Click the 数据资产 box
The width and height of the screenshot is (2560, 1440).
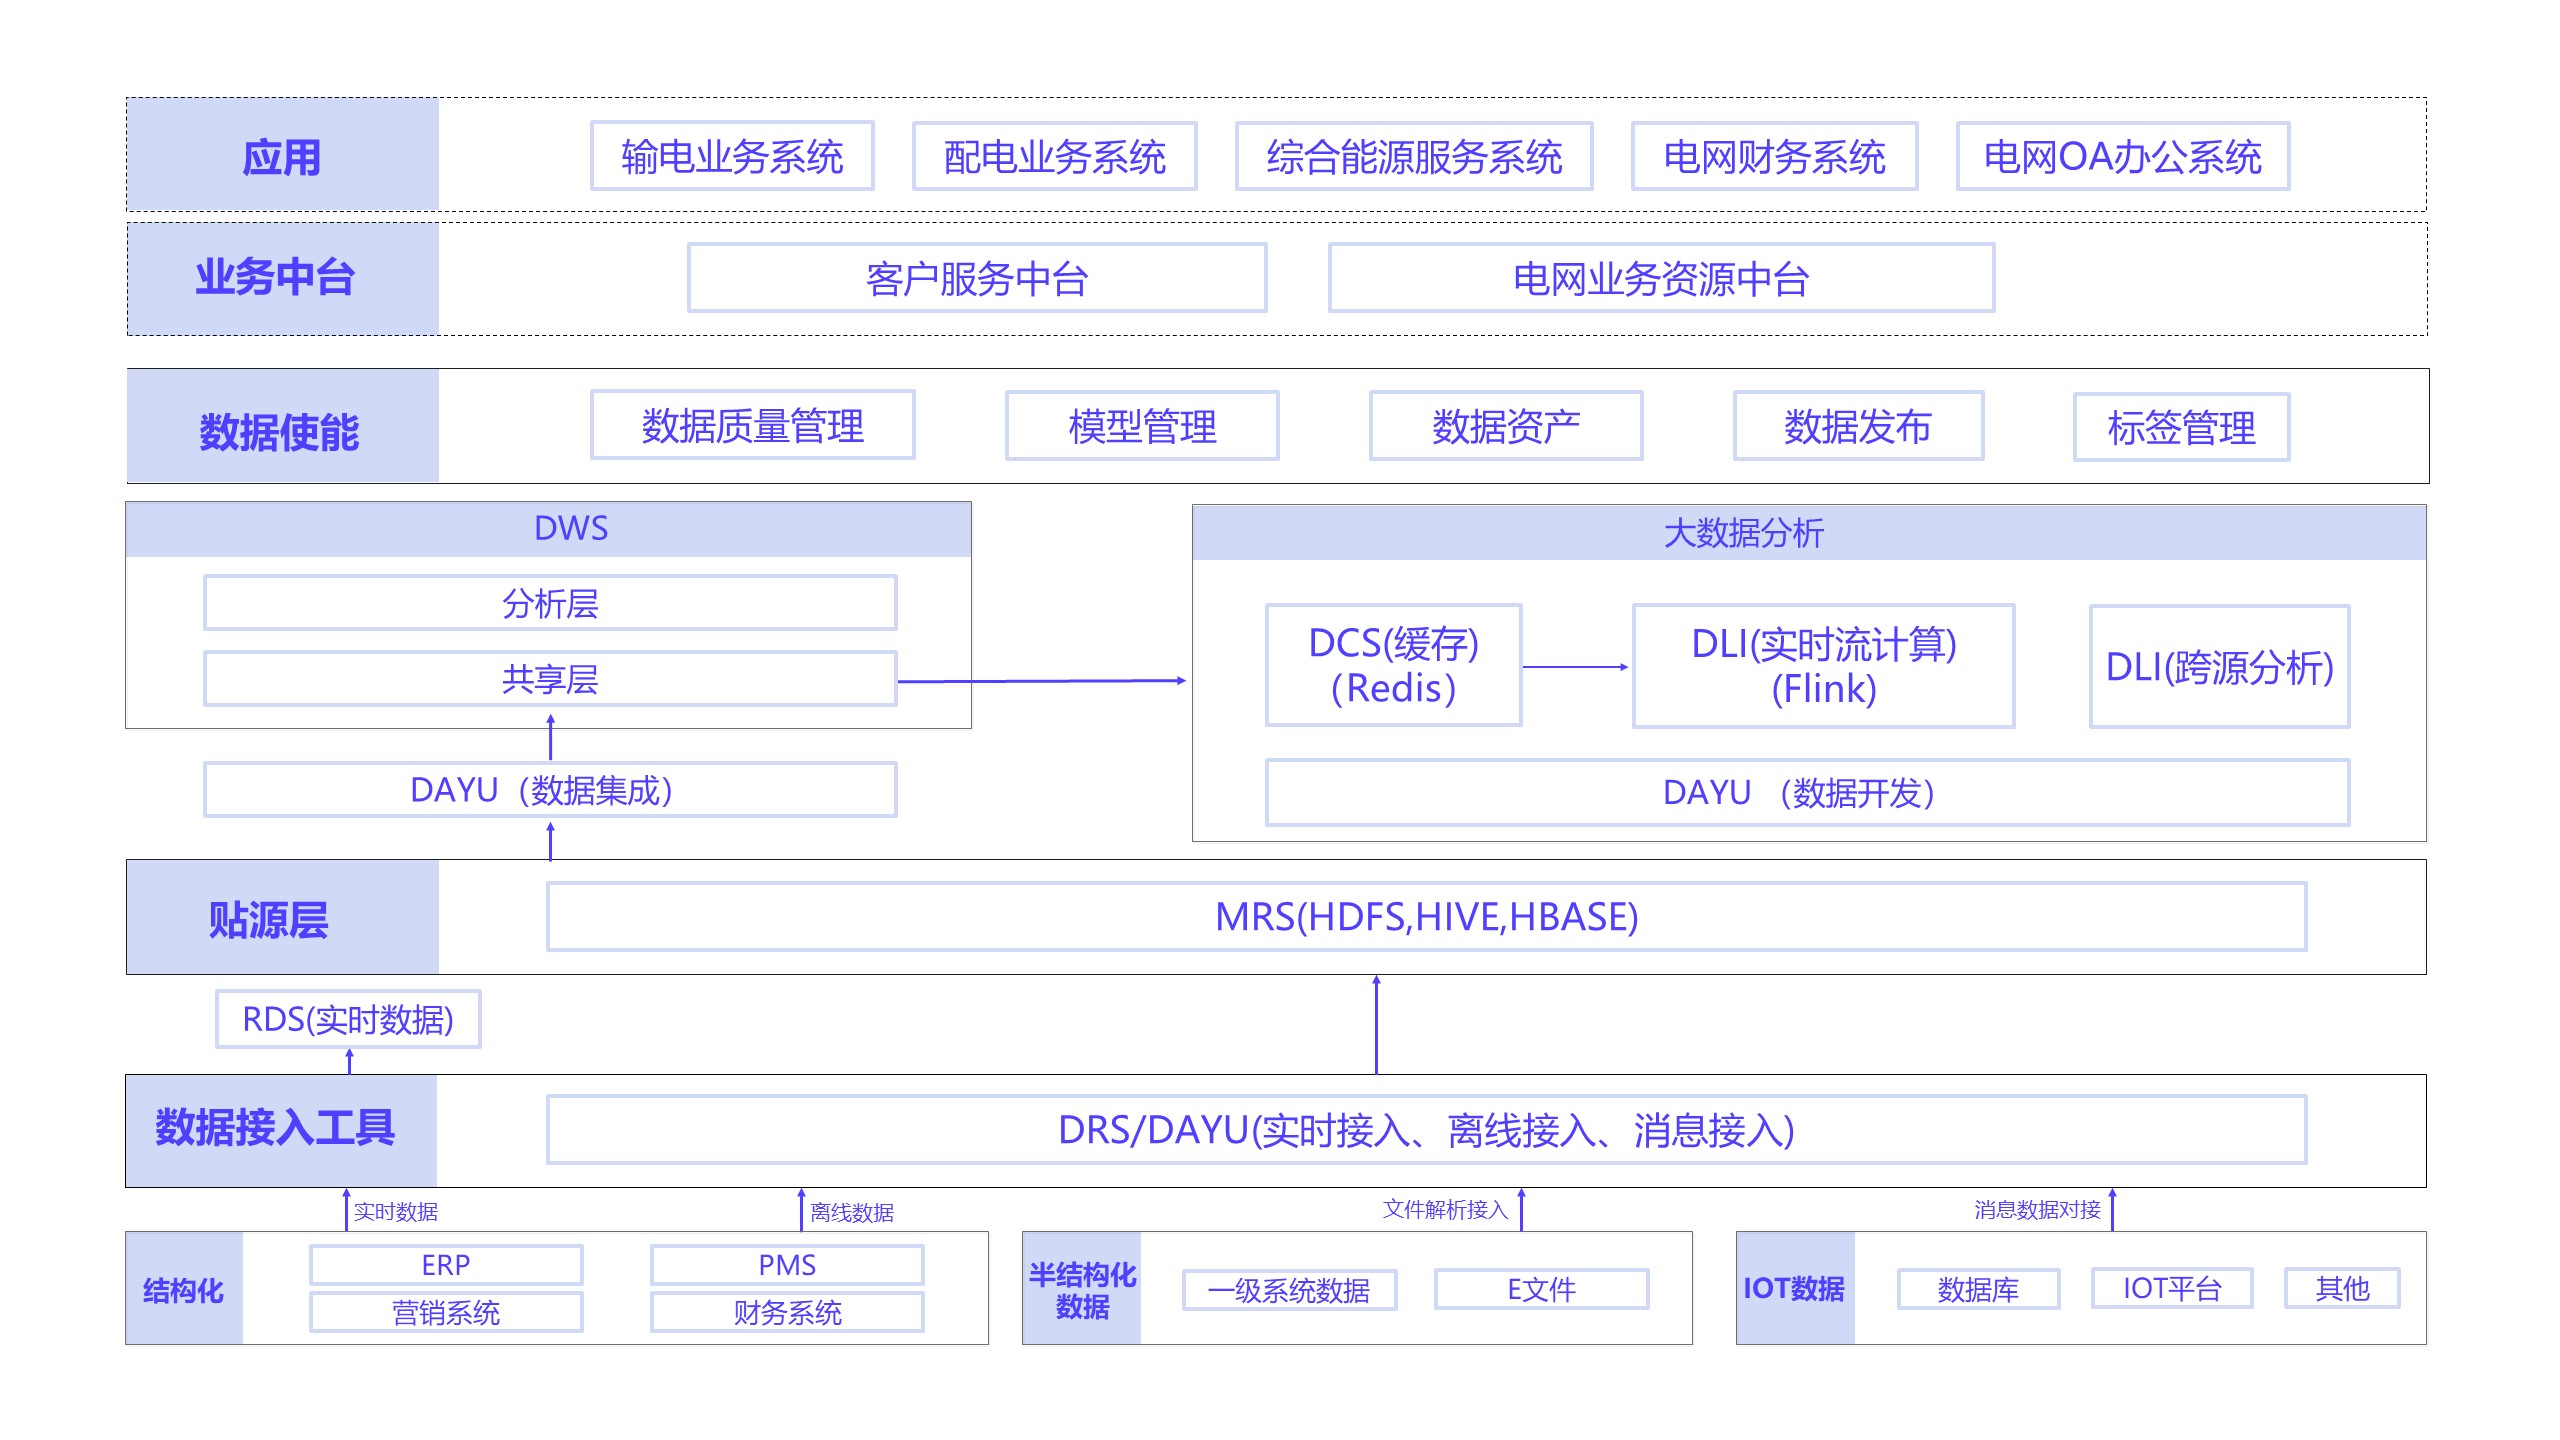(x=1506, y=426)
